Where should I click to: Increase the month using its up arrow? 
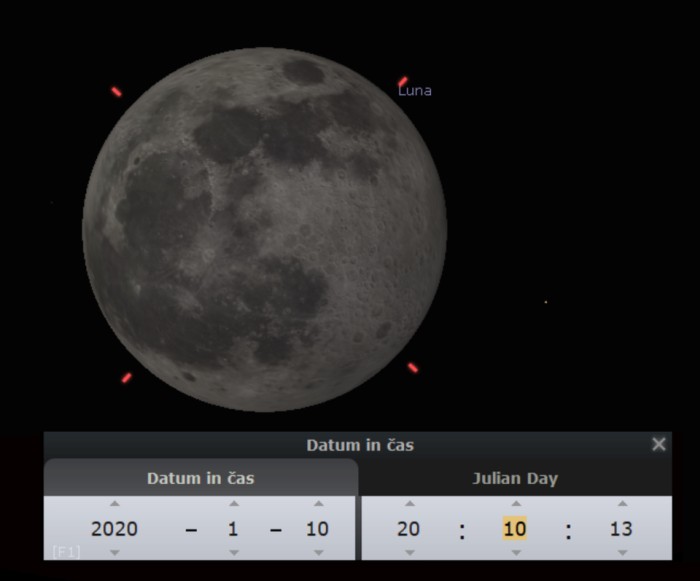click(x=233, y=504)
